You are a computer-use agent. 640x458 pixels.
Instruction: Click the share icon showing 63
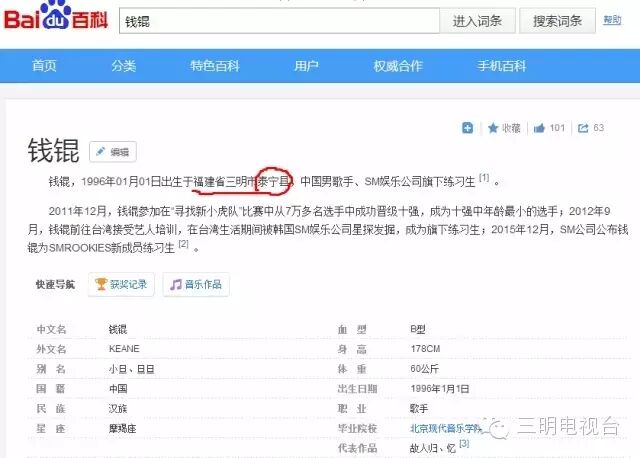pos(583,128)
